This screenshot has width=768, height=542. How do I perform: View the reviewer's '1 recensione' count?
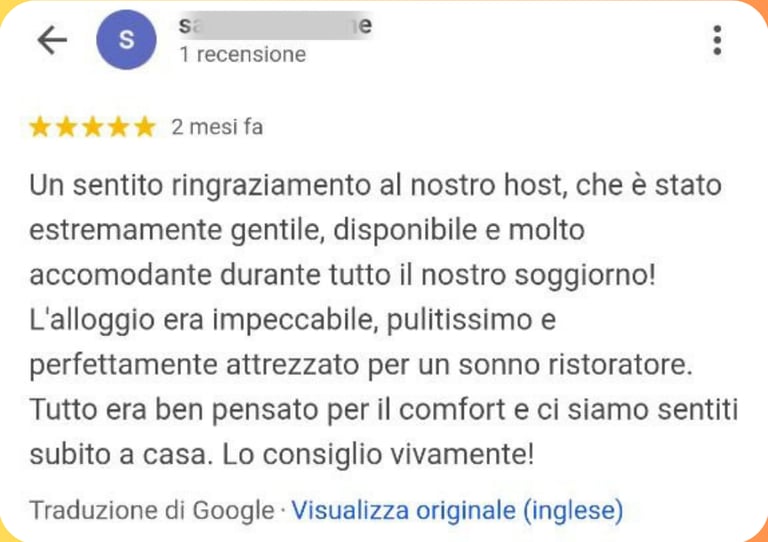pyautogui.click(x=243, y=54)
